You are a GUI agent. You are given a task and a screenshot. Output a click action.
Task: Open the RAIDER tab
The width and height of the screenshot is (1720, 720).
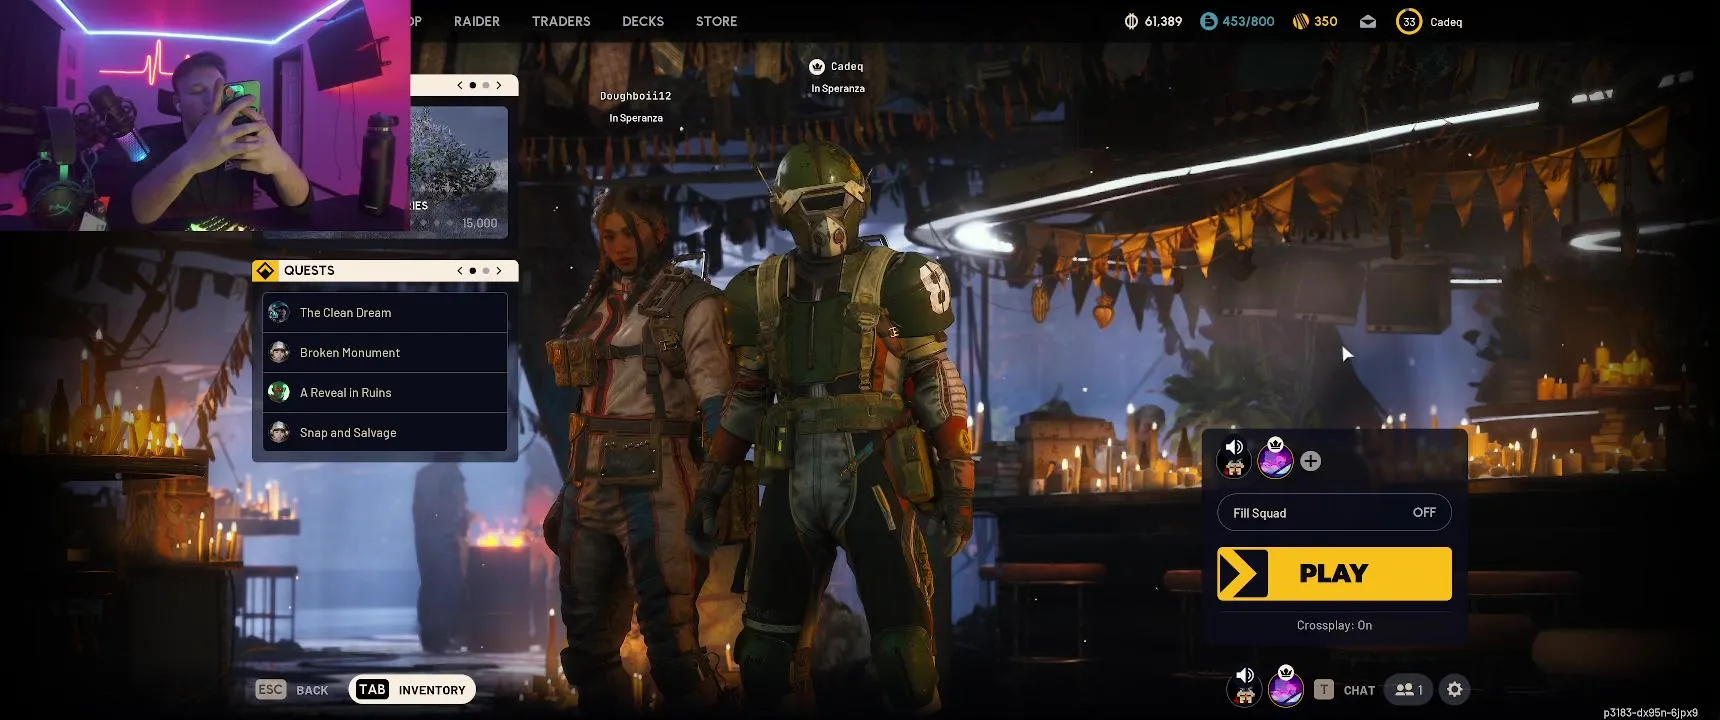click(x=476, y=21)
